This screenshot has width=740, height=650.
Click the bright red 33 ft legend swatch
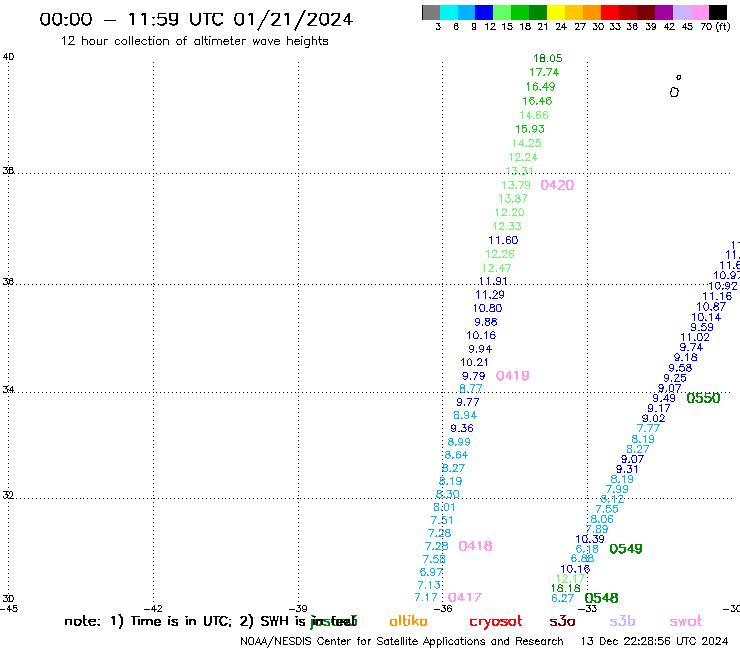tap(610, 12)
